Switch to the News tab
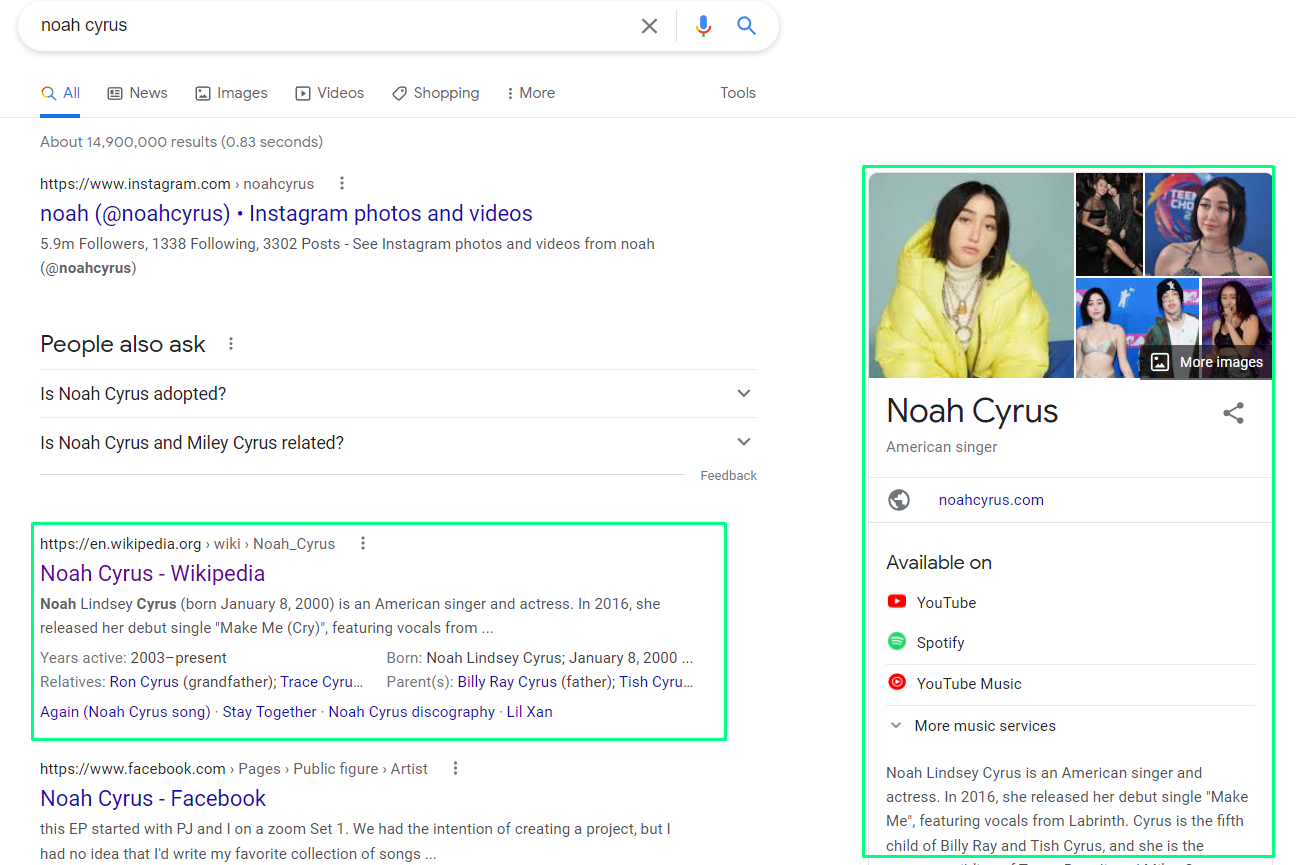This screenshot has height=865, width=1296. [x=137, y=93]
